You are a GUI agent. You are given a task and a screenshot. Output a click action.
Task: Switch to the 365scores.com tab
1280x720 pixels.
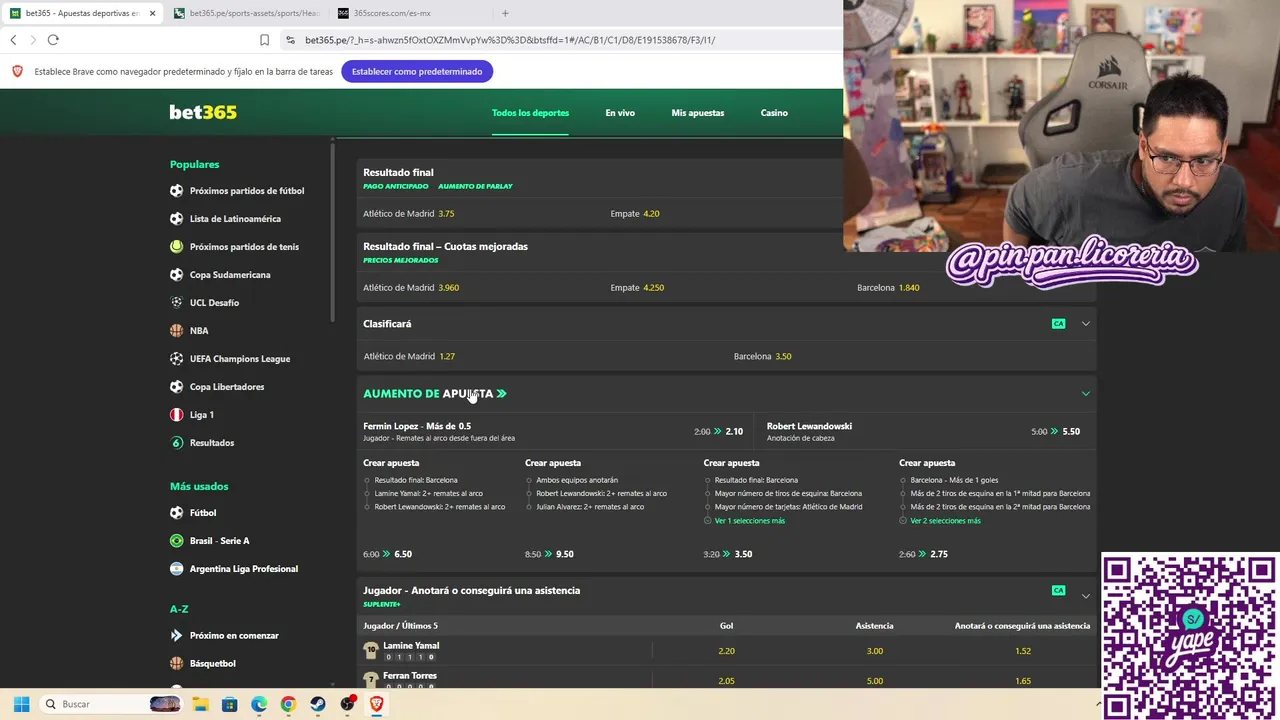coord(392,13)
